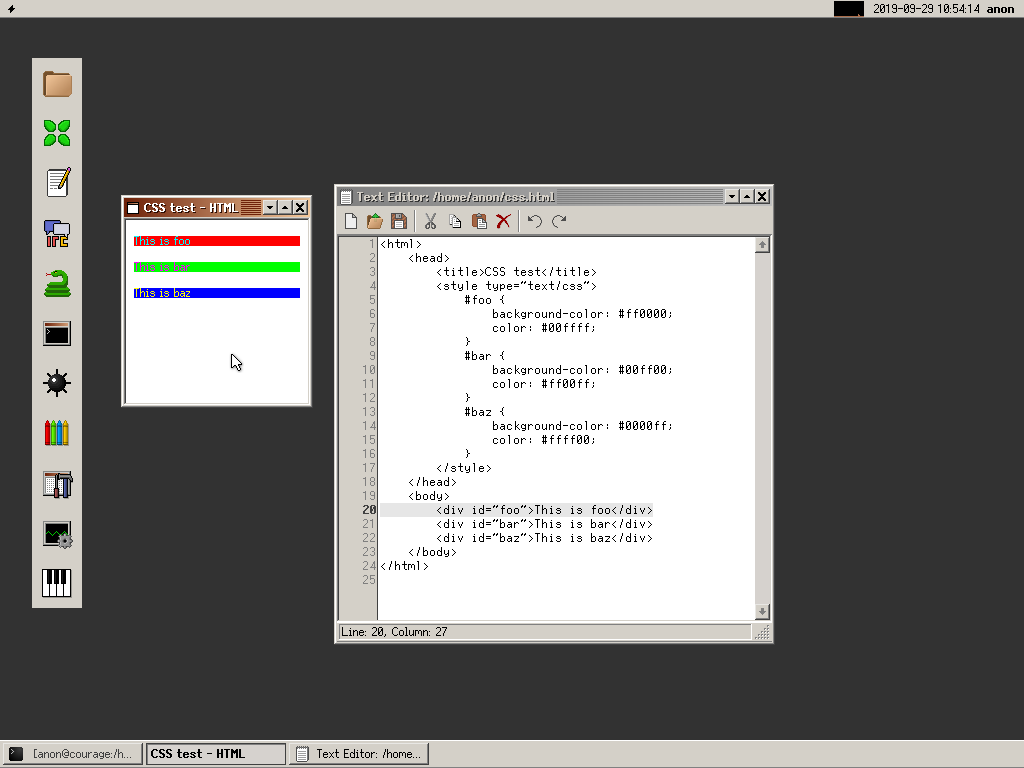1024x768 pixels.
Task: Click the red X Delete toolbar icon
Action: pos(504,221)
